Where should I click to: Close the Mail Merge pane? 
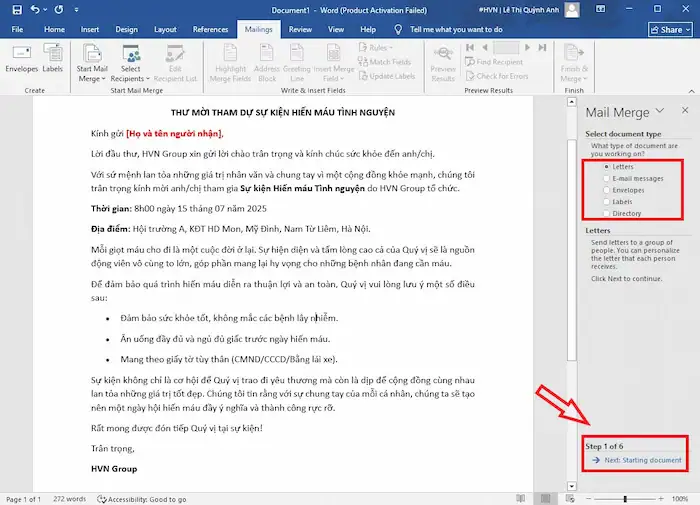pyautogui.click(x=684, y=111)
